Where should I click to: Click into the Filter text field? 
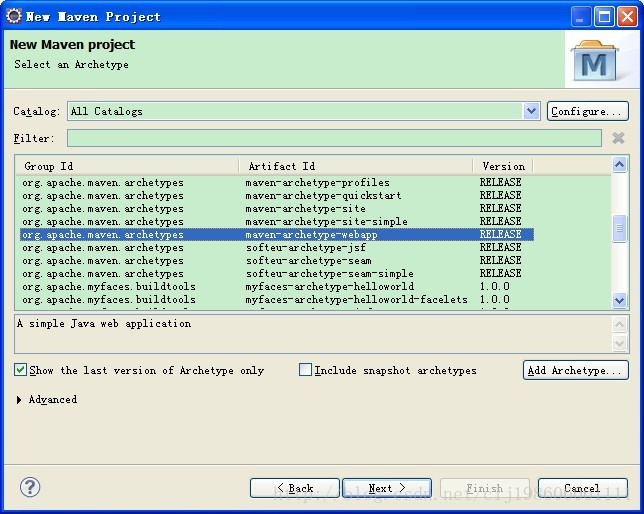334,138
